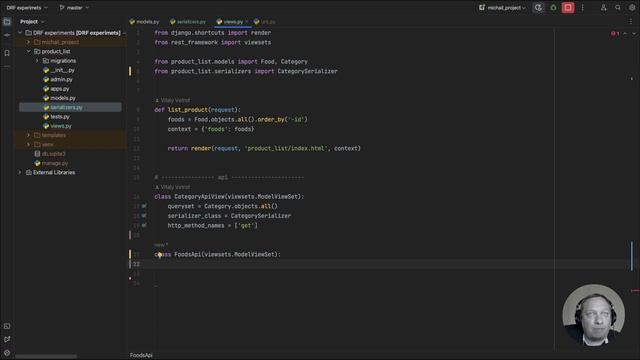Click override gutter icon on queryset line
Viewport: 640px width, 360px height.
(x=144, y=206)
